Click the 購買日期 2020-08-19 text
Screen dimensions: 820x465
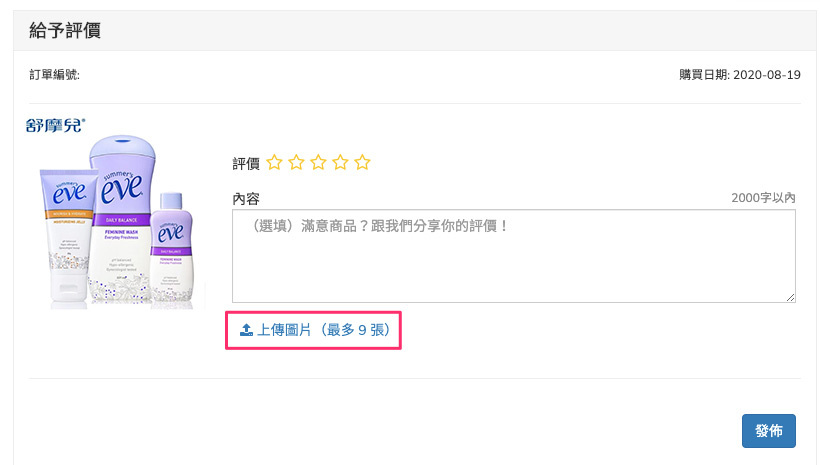(737, 75)
